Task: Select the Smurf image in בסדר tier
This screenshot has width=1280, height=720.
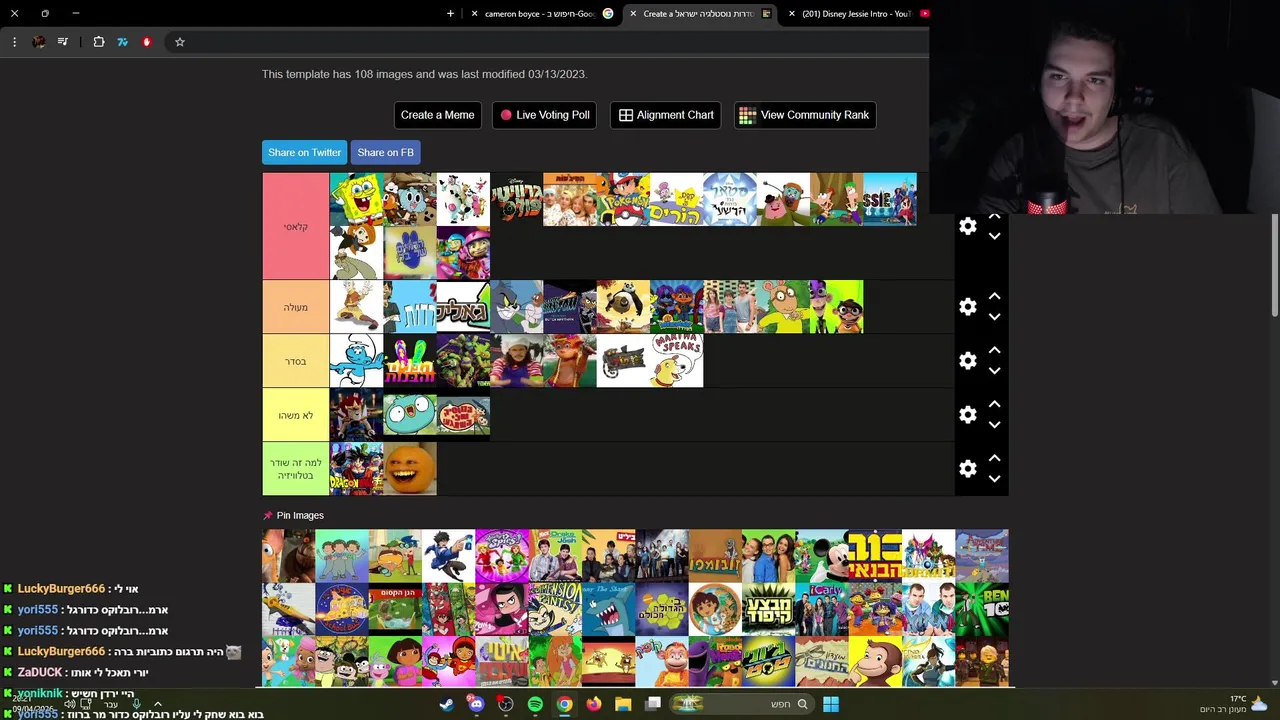Action: coord(356,360)
